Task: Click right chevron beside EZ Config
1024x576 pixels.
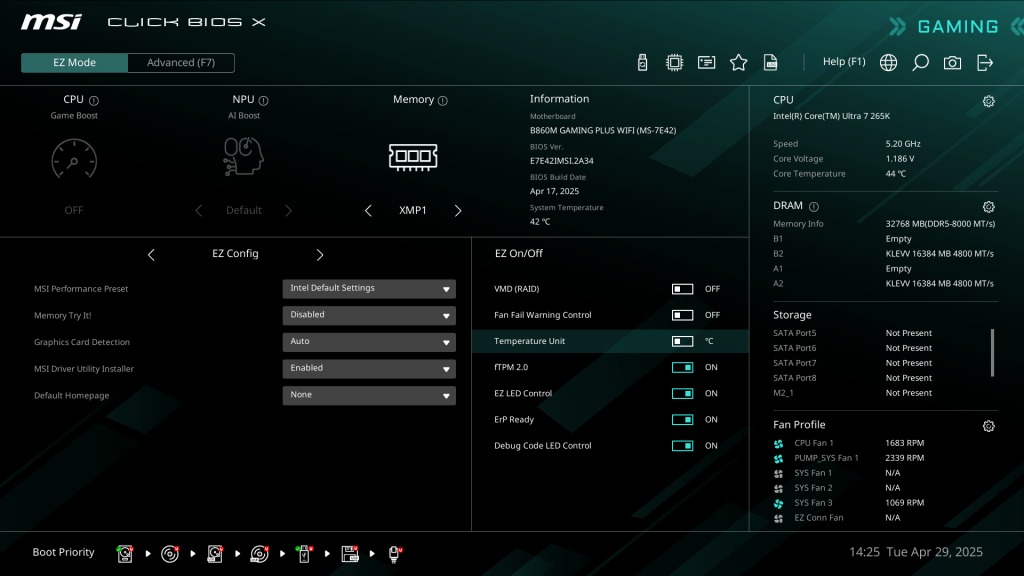Action: pos(319,255)
